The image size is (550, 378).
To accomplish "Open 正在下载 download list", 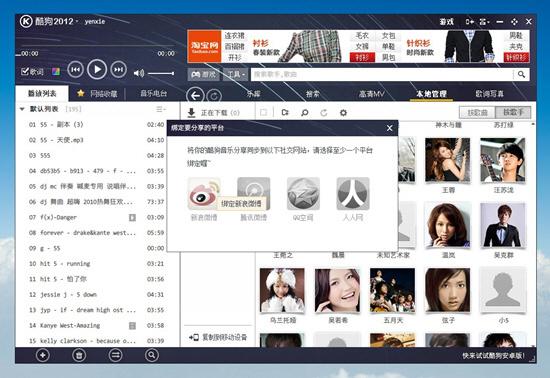I will coord(214,113).
